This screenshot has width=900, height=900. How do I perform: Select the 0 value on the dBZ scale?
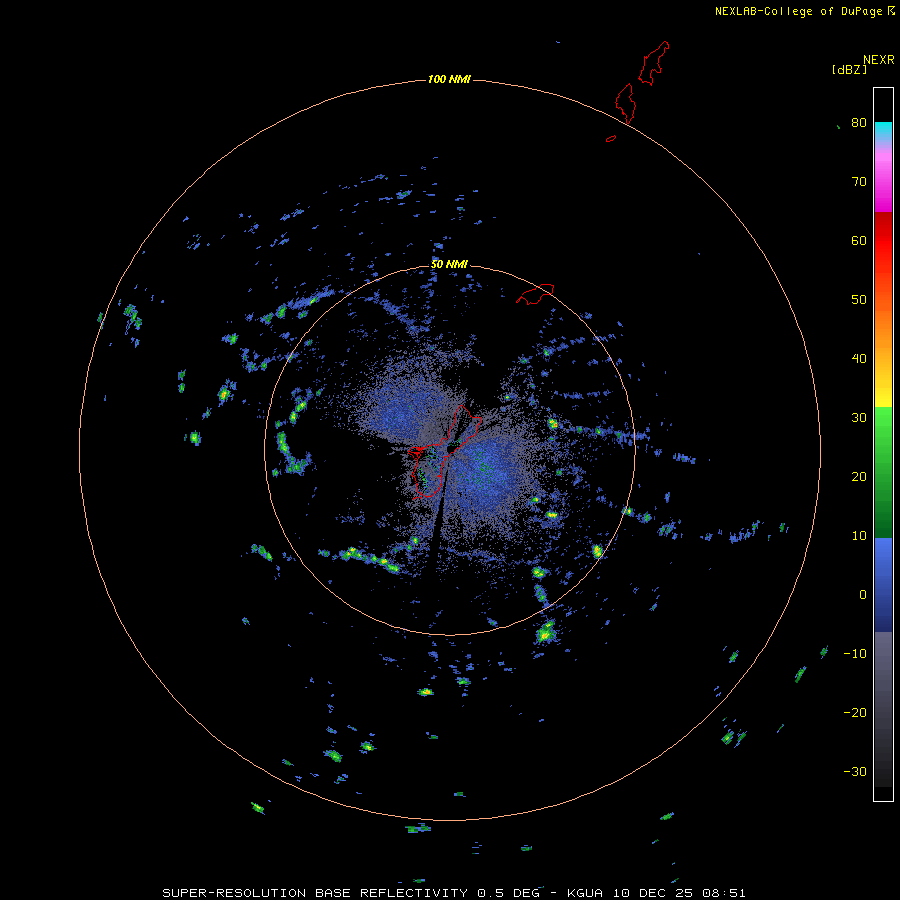coord(863,595)
